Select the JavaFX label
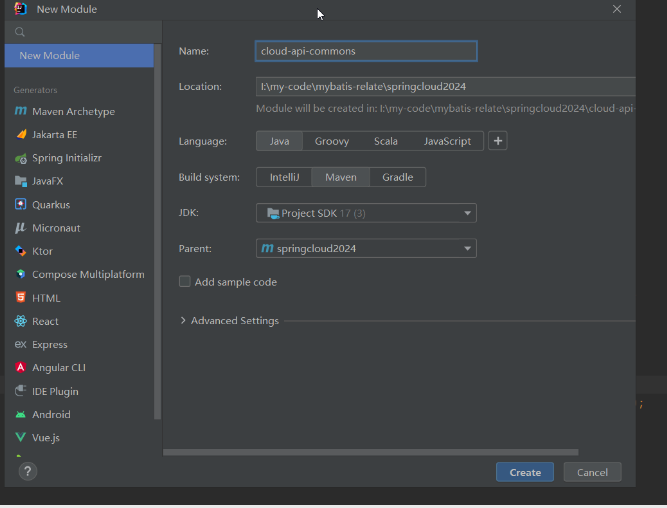The image size is (667, 508). [x=48, y=181]
